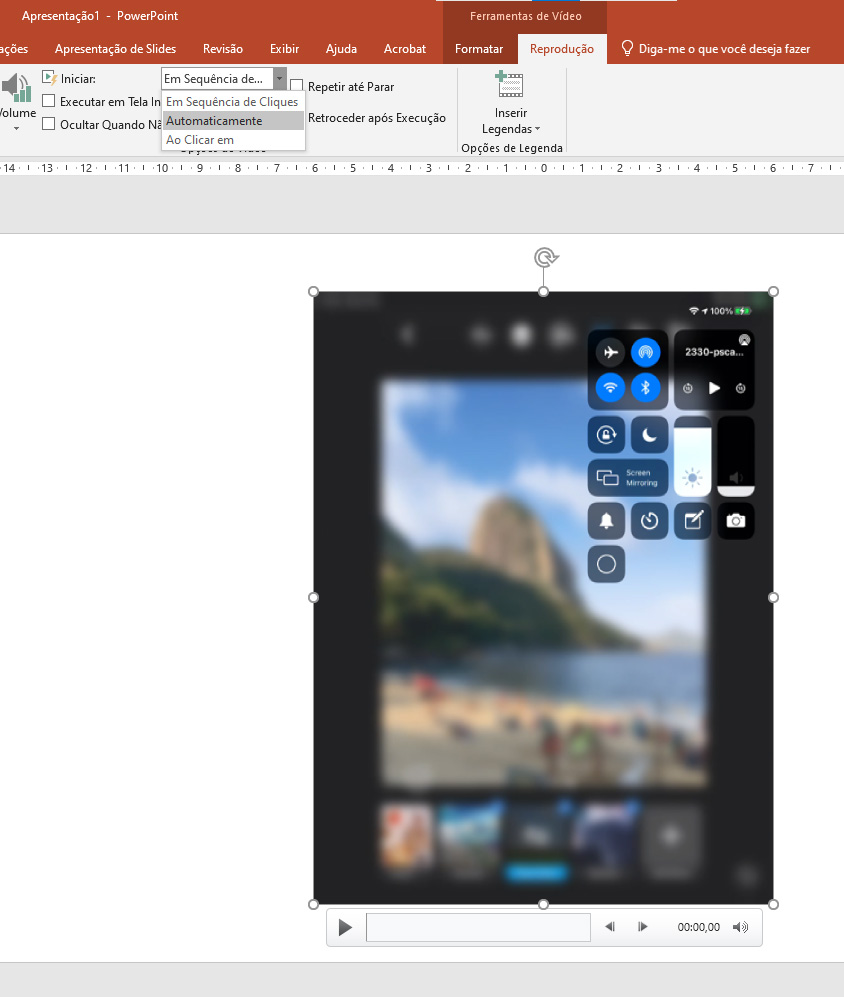Open Apresentação de Slides tab
Image resolution: width=844 pixels, height=997 pixels.
tap(115, 48)
